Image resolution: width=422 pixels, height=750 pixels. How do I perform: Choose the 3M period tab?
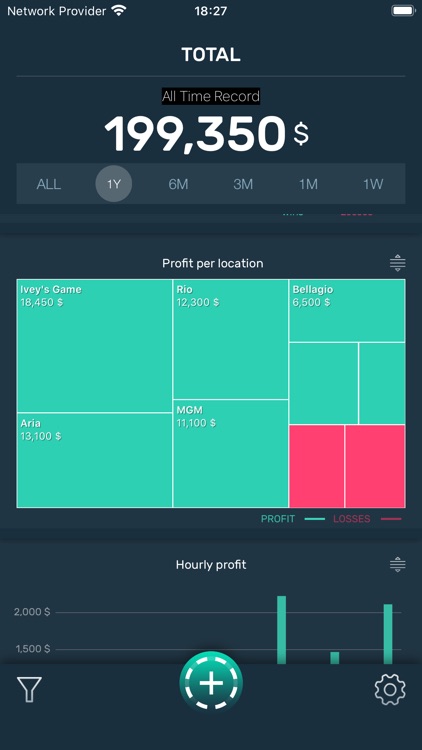coord(243,184)
